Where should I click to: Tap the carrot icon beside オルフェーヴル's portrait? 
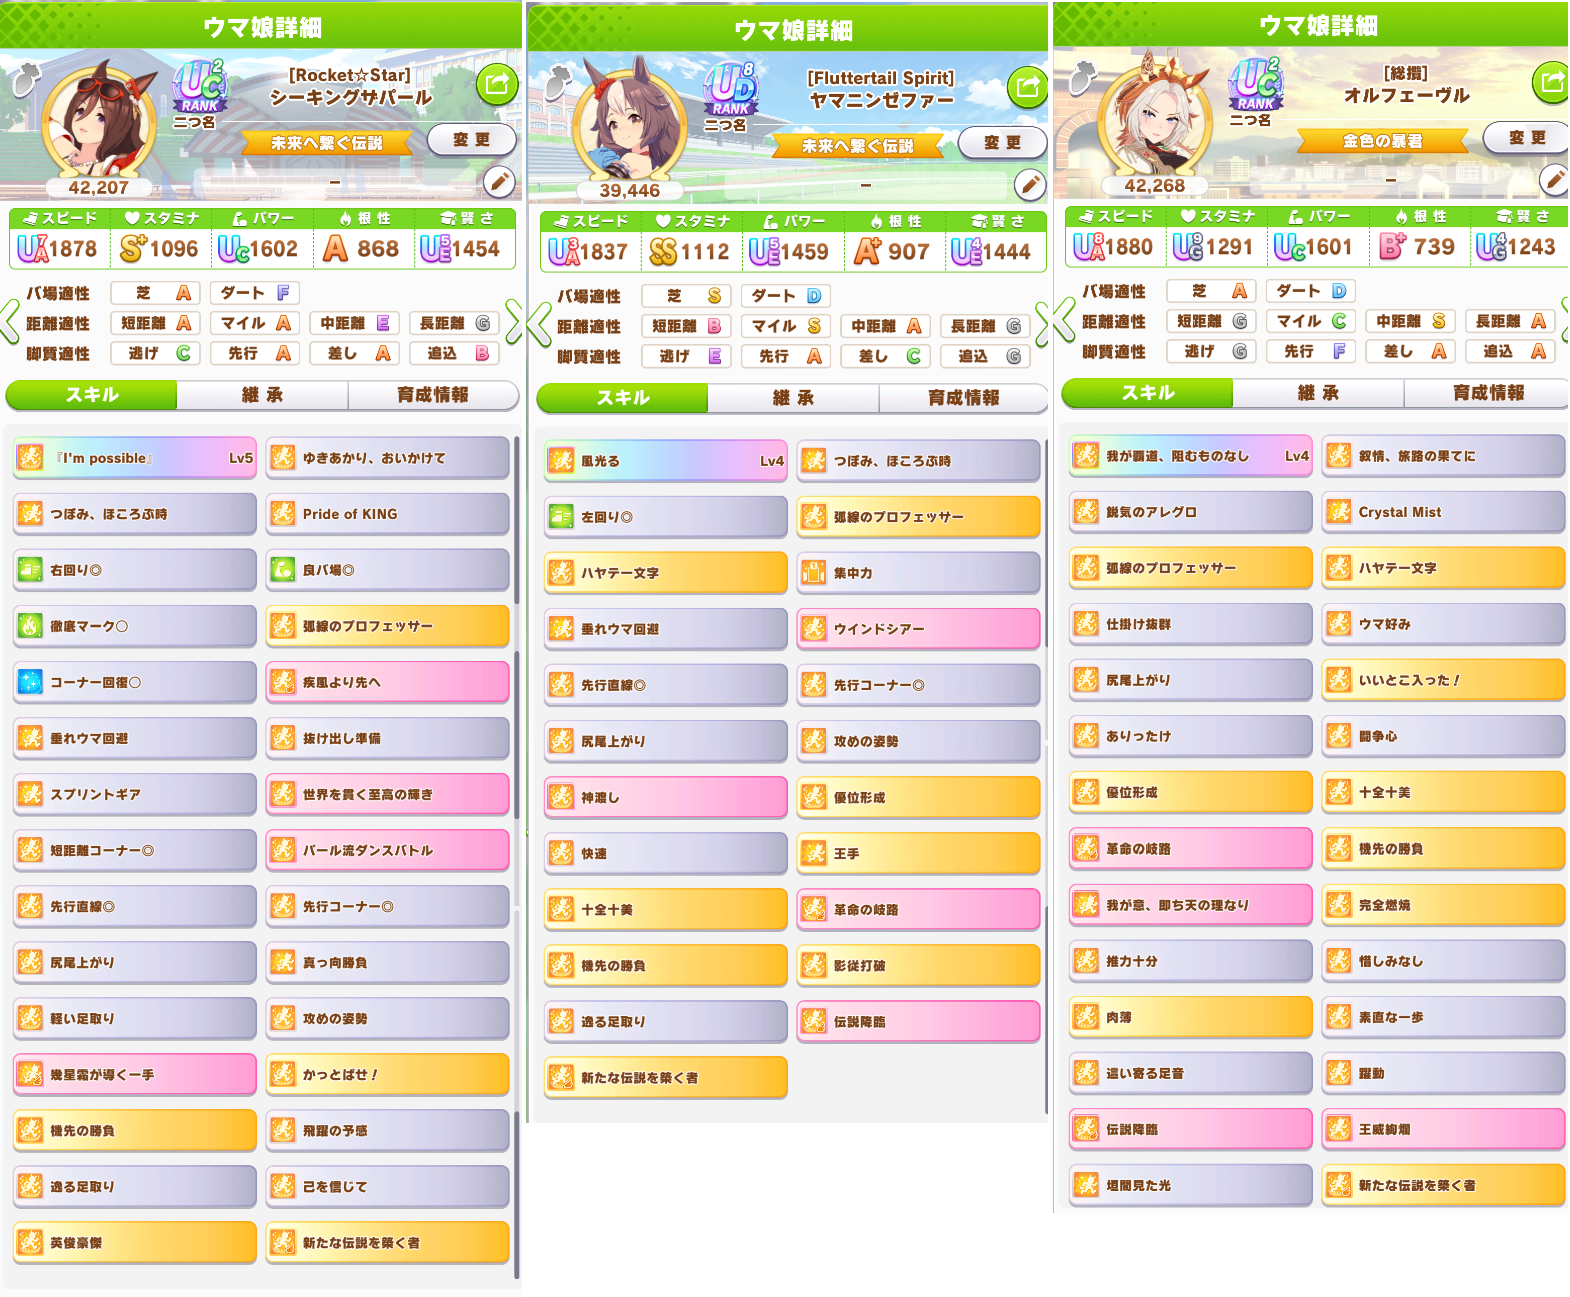1082,78
